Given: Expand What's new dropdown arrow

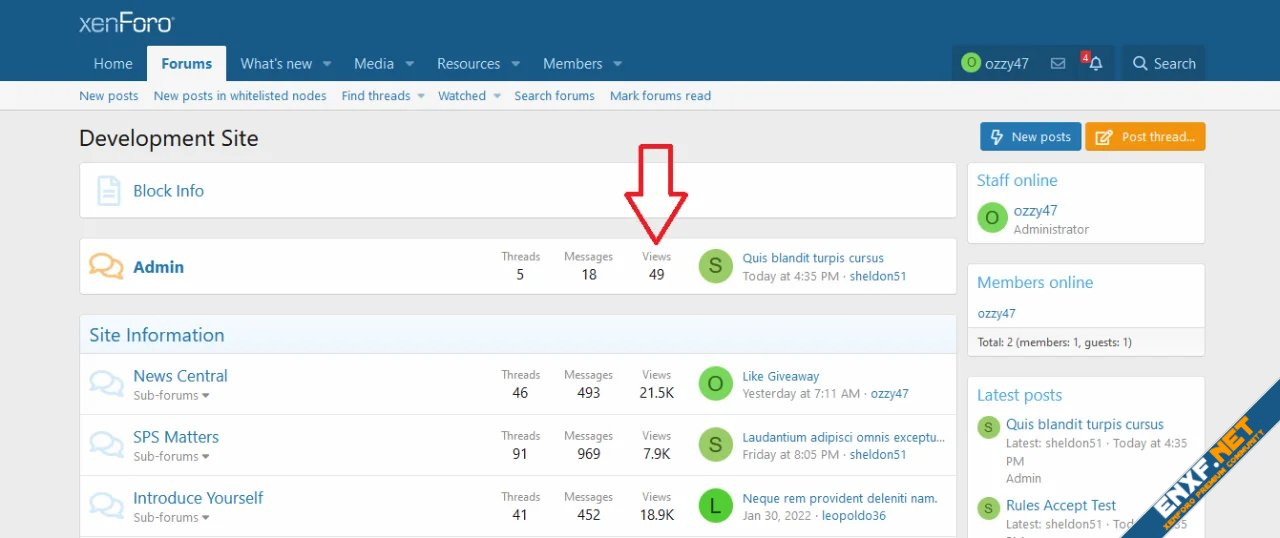Looking at the screenshot, I should [327, 64].
